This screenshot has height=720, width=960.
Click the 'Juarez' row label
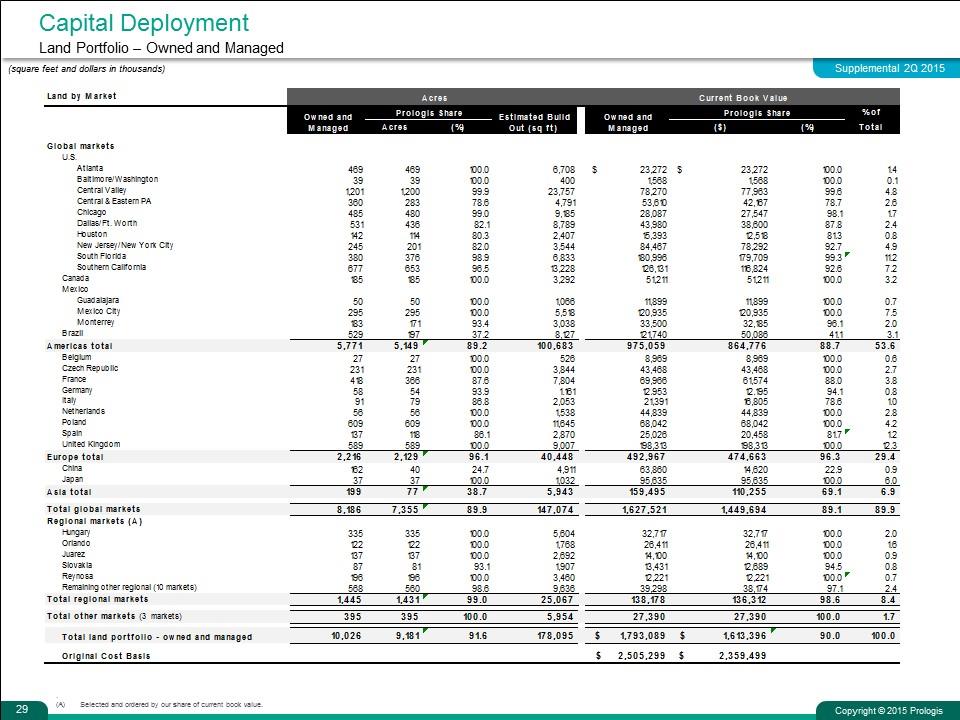tap(73, 554)
